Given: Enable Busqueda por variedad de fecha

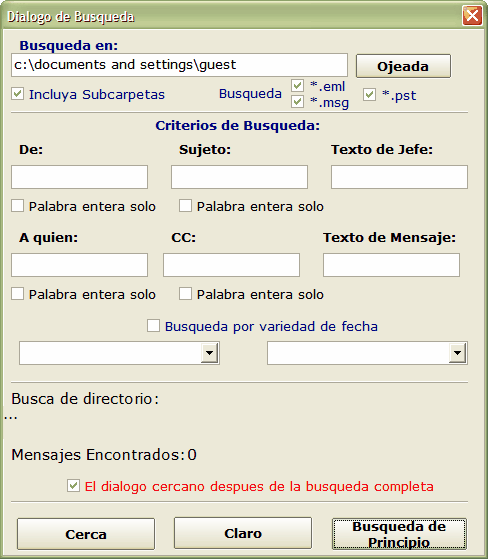Looking at the screenshot, I should click(153, 326).
